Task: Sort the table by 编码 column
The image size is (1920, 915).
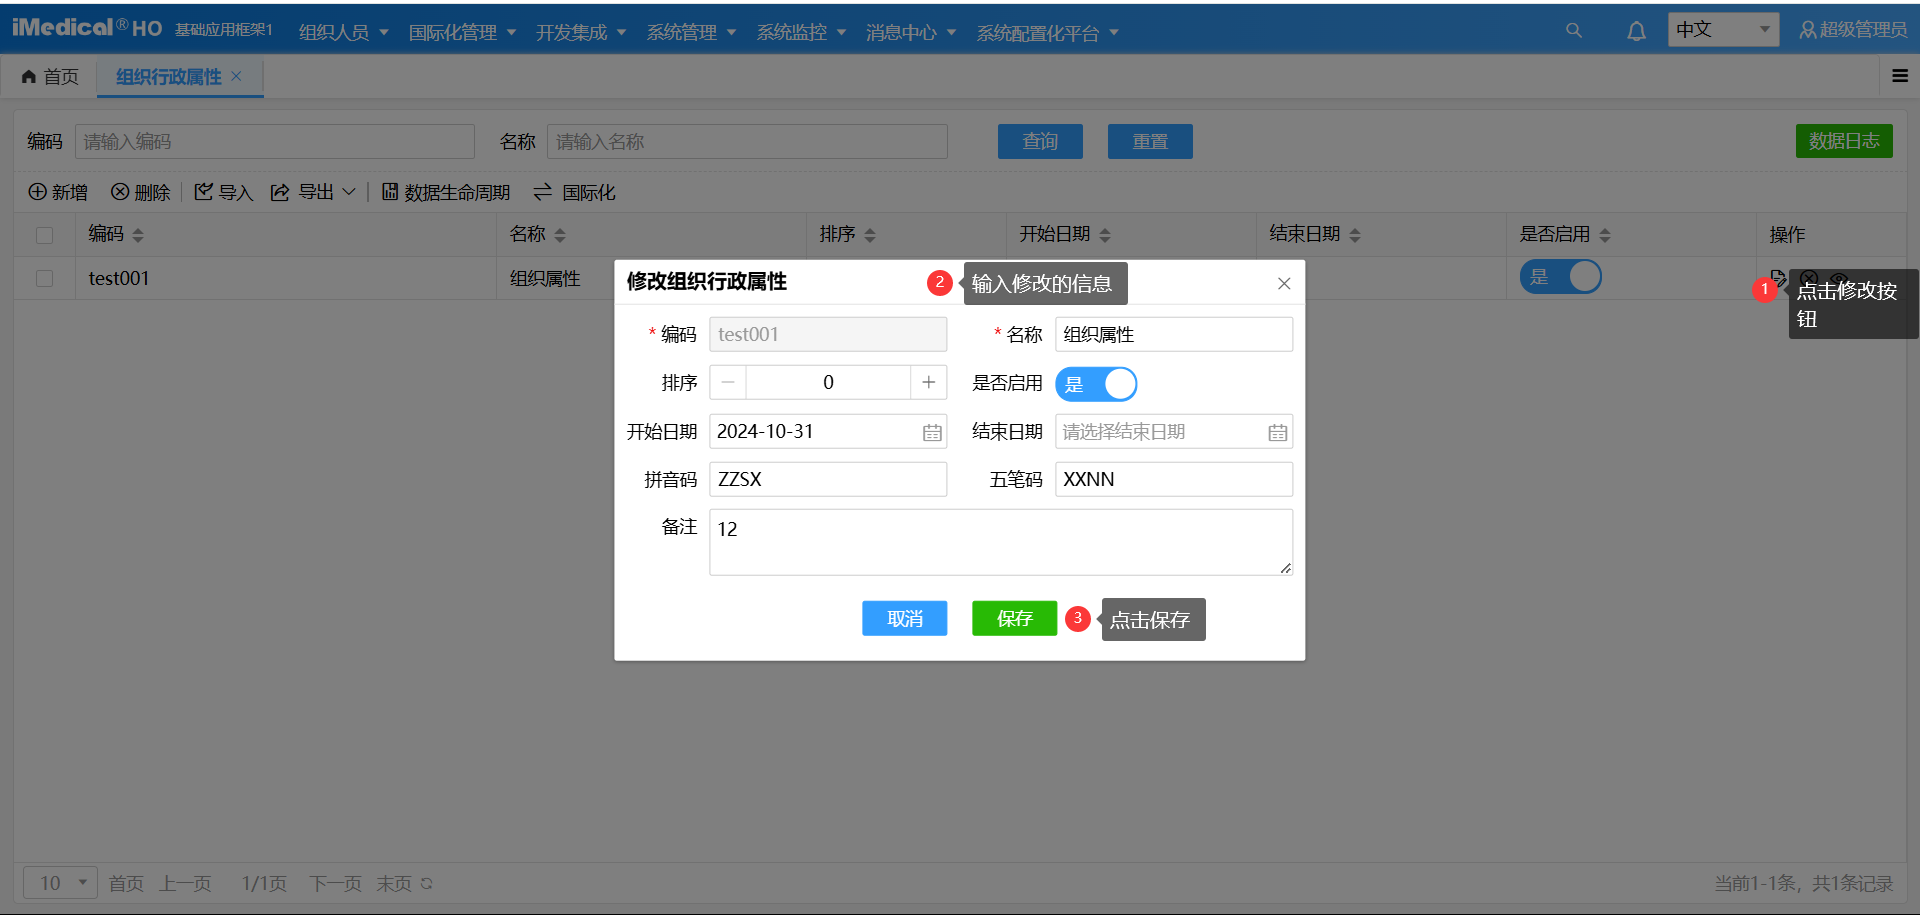Action: [138, 235]
